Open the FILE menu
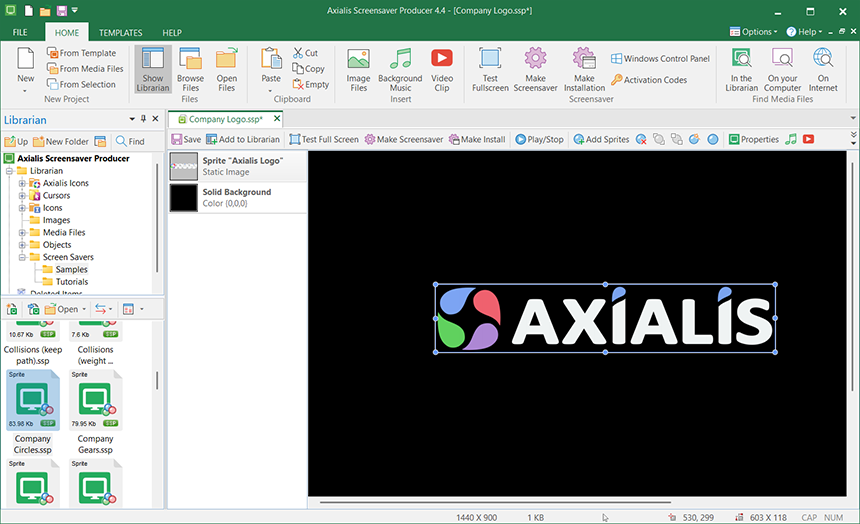The width and height of the screenshot is (860, 524). [x=20, y=33]
